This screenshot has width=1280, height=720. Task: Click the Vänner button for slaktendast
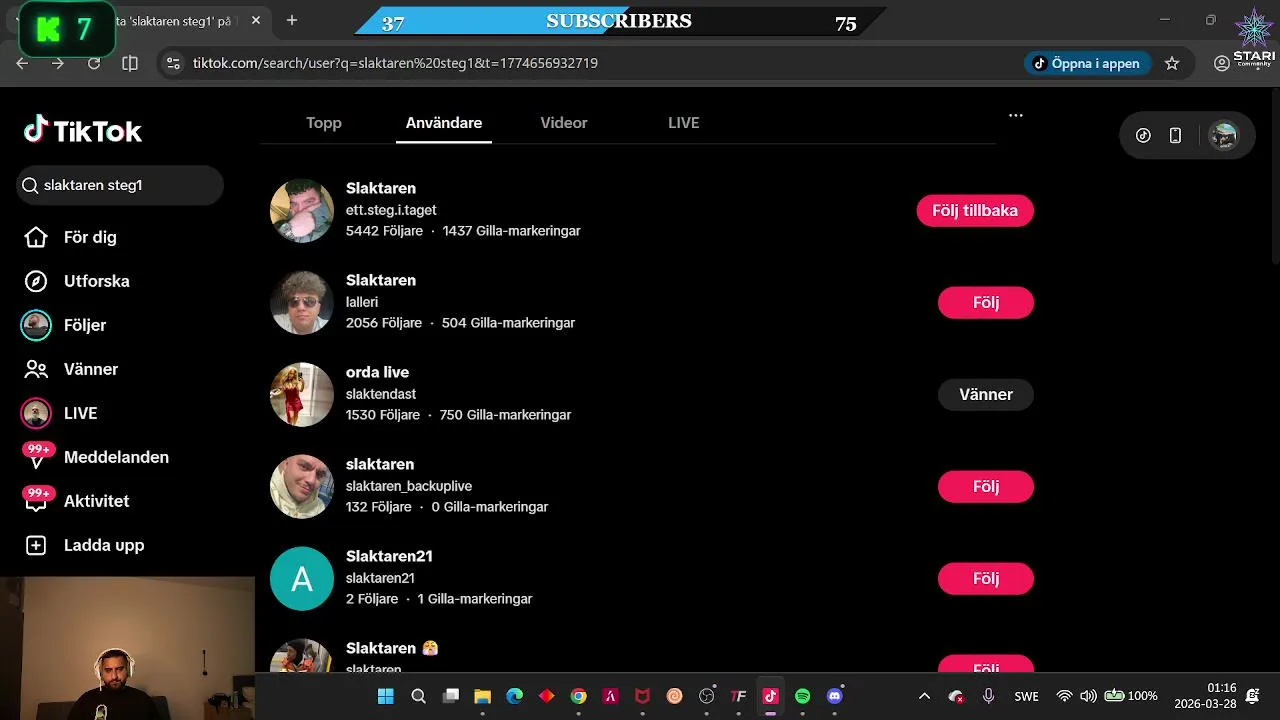(x=986, y=394)
